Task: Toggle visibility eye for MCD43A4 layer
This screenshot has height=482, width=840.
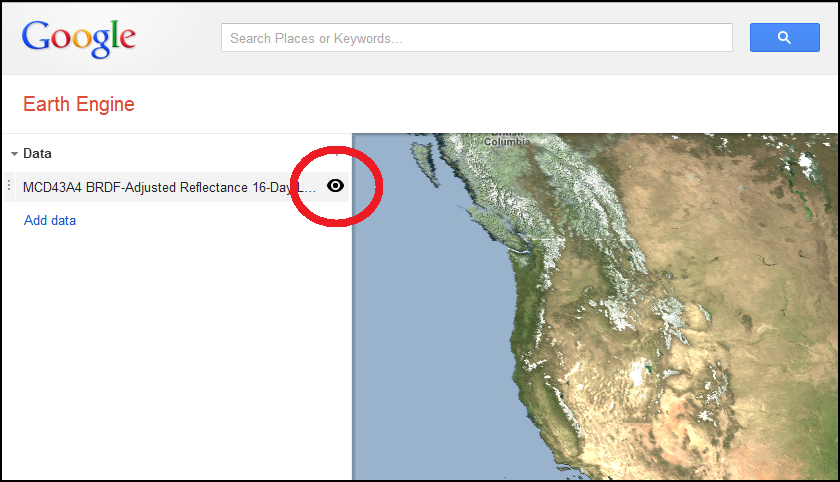Action: pyautogui.click(x=335, y=186)
